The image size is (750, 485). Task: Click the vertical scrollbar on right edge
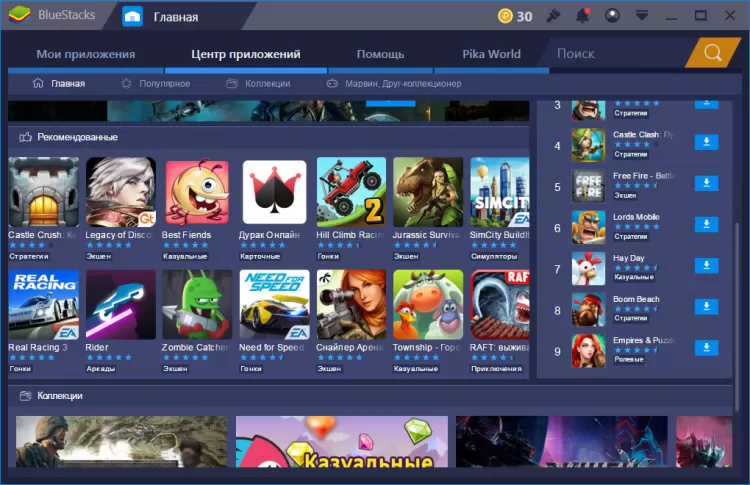point(737,316)
